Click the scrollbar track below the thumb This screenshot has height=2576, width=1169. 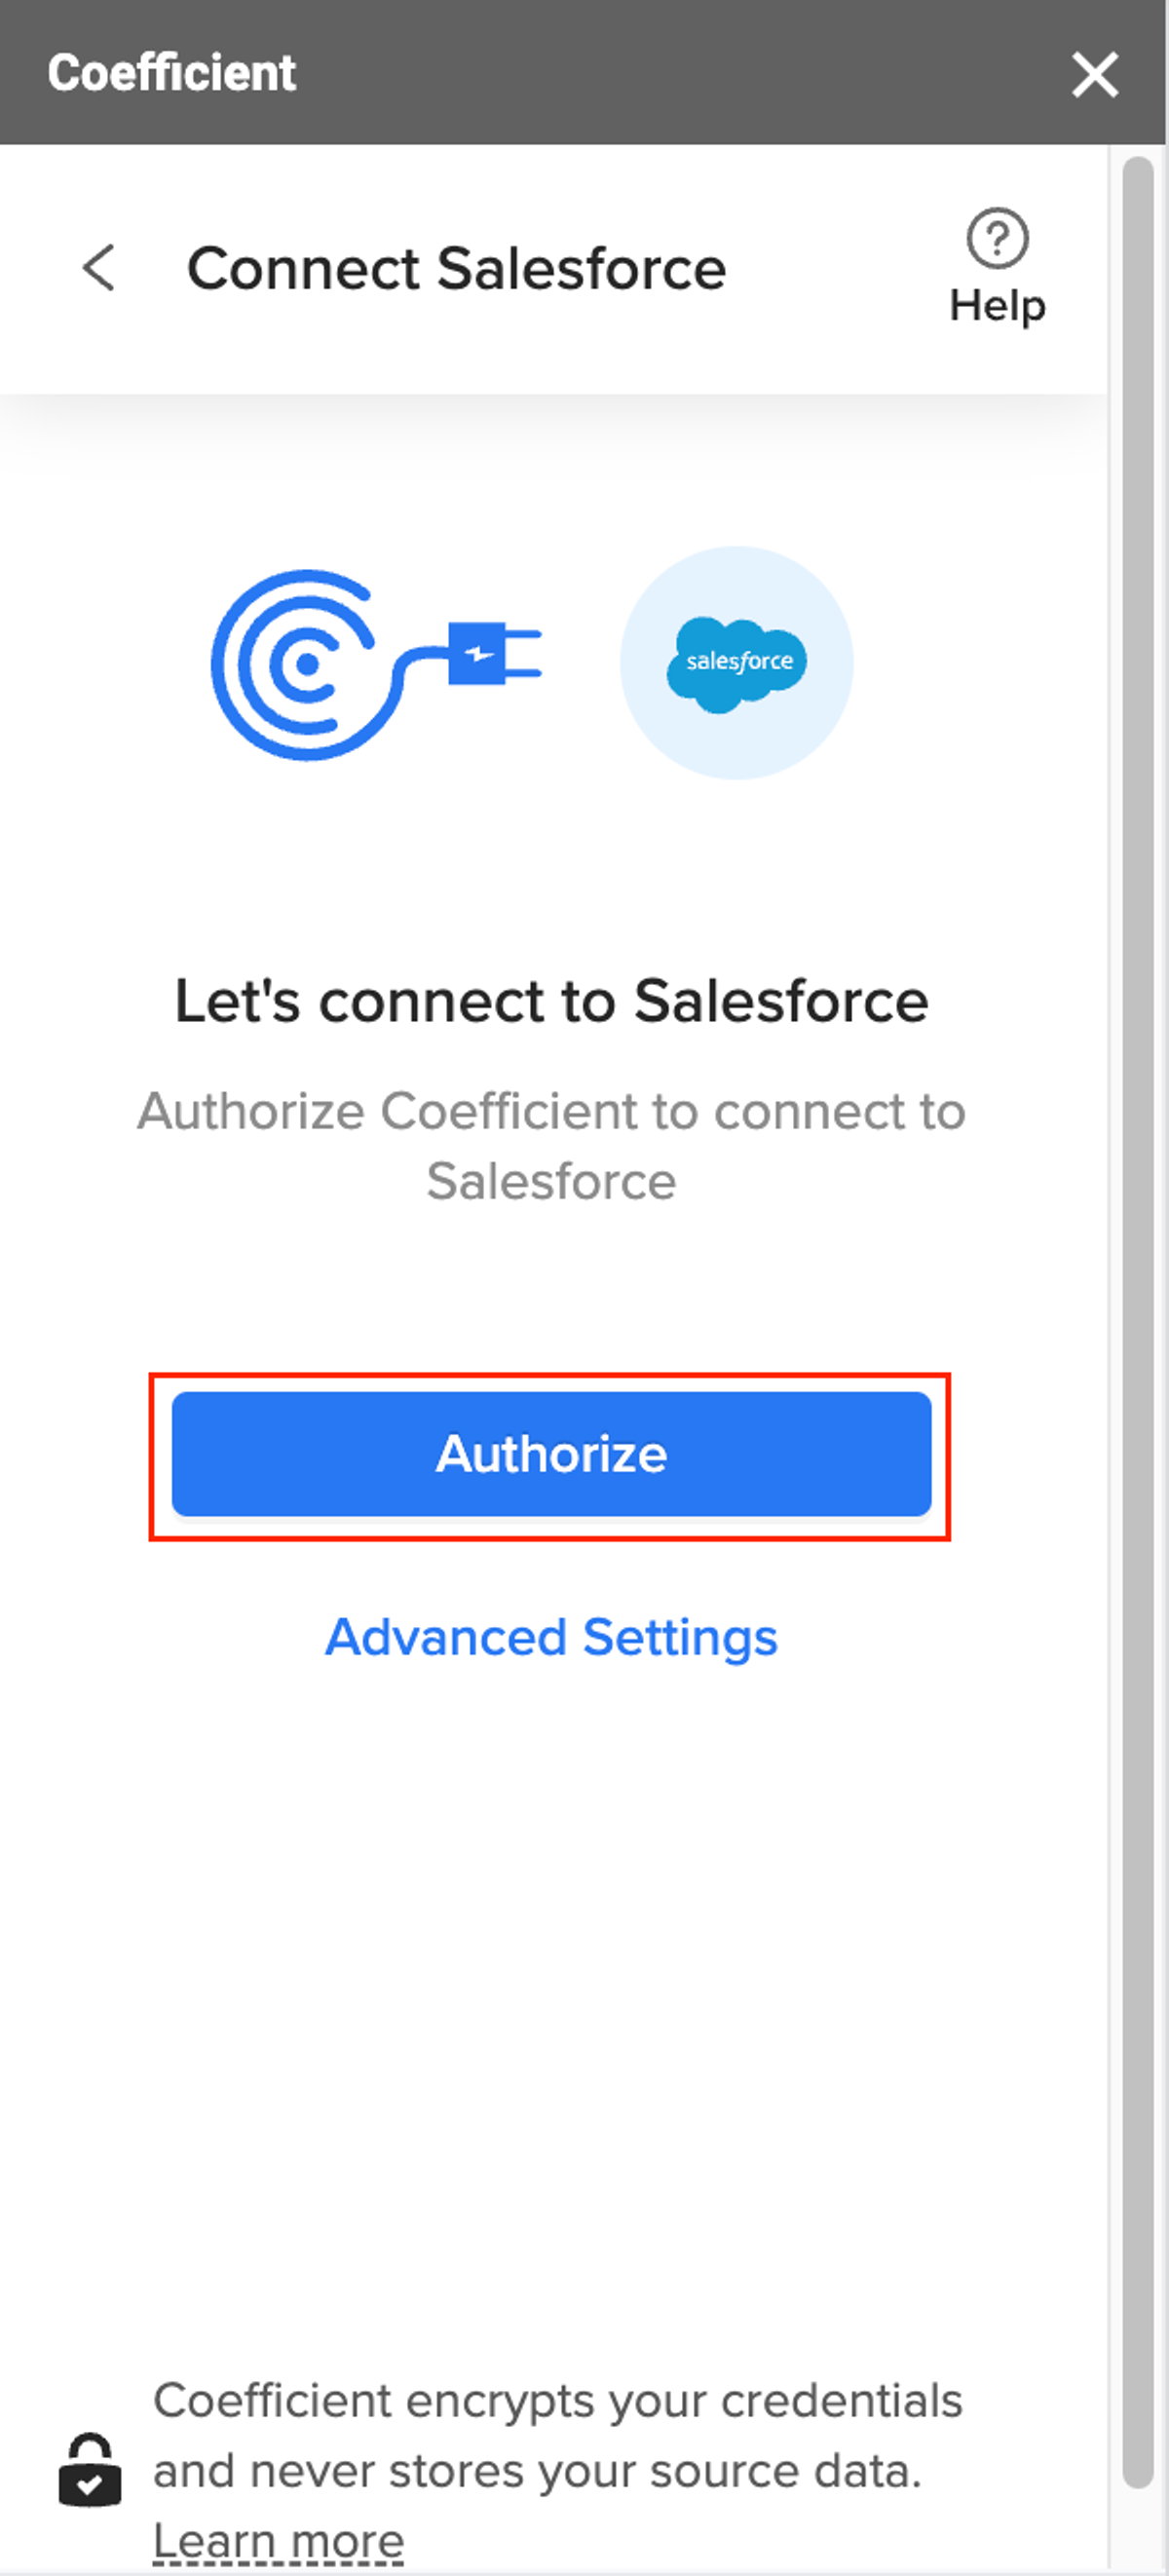tap(1137, 2530)
